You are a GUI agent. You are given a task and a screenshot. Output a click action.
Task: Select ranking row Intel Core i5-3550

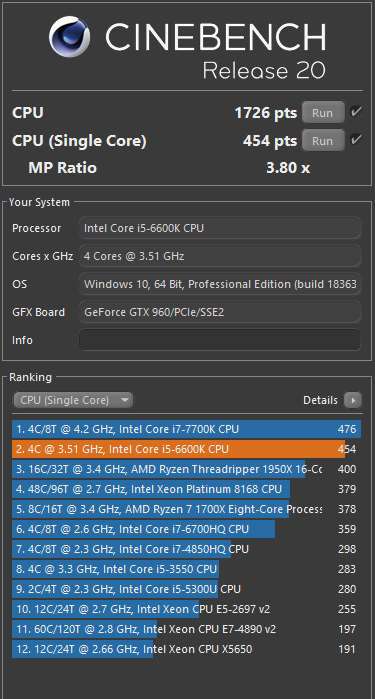[x=186, y=569]
